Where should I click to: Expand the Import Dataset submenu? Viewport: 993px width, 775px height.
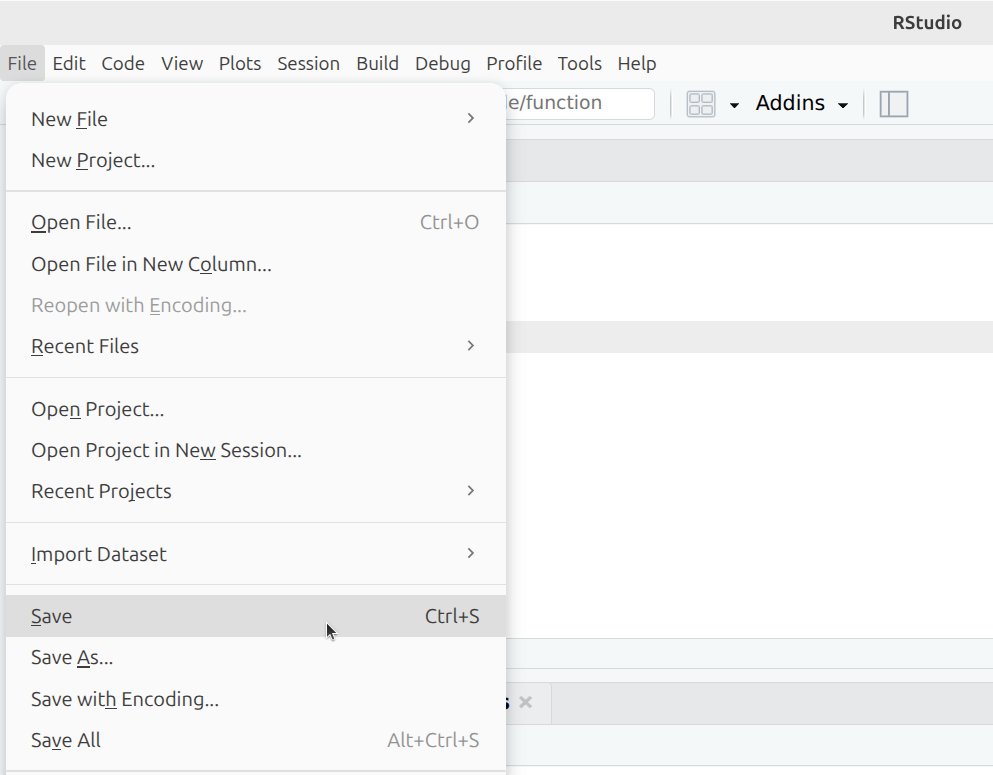pos(256,554)
